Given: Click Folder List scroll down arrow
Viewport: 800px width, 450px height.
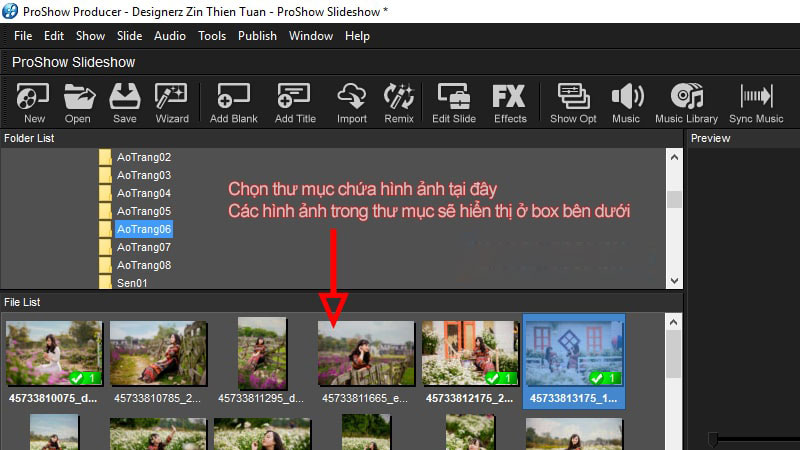Looking at the screenshot, I should [x=674, y=281].
